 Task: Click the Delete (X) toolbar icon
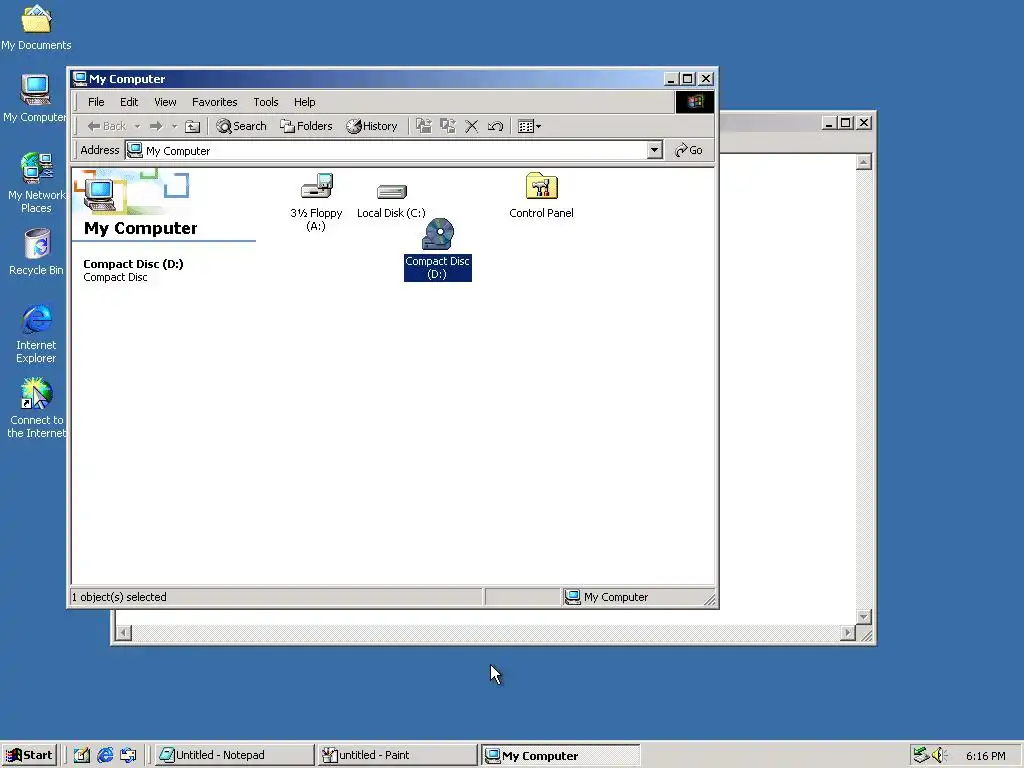pos(472,126)
